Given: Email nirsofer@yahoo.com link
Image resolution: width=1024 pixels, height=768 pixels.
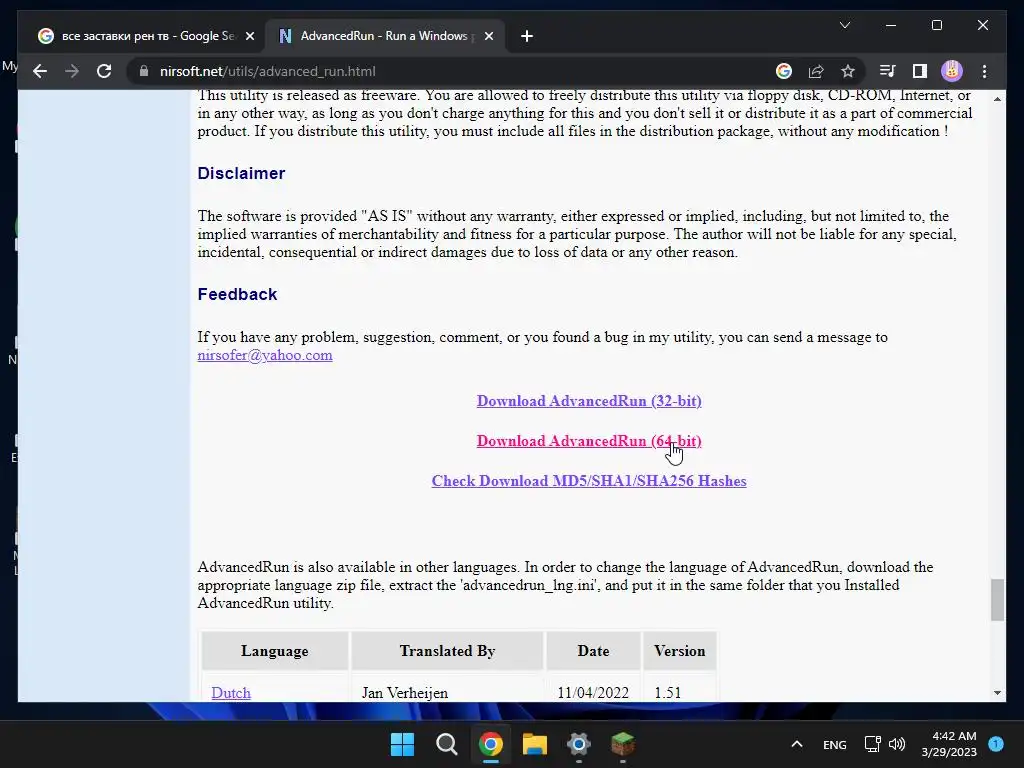Looking at the screenshot, I should click(x=264, y=355).
